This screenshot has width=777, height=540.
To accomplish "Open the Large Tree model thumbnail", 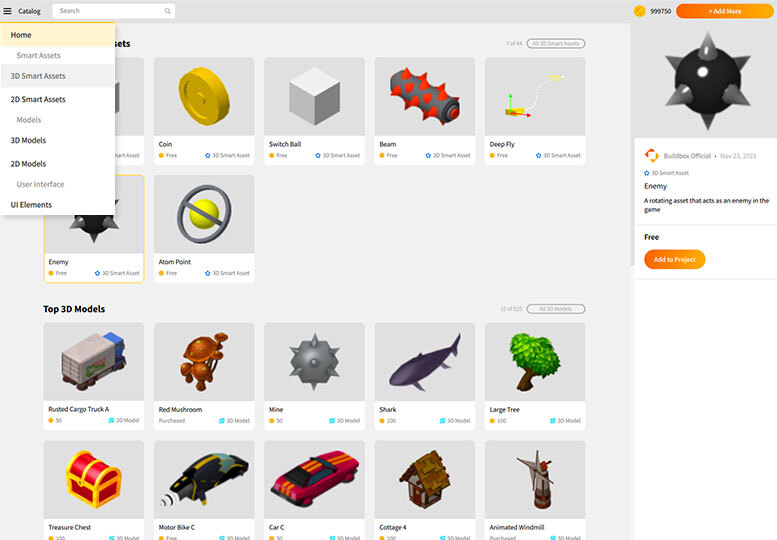I will pos(535,362).
